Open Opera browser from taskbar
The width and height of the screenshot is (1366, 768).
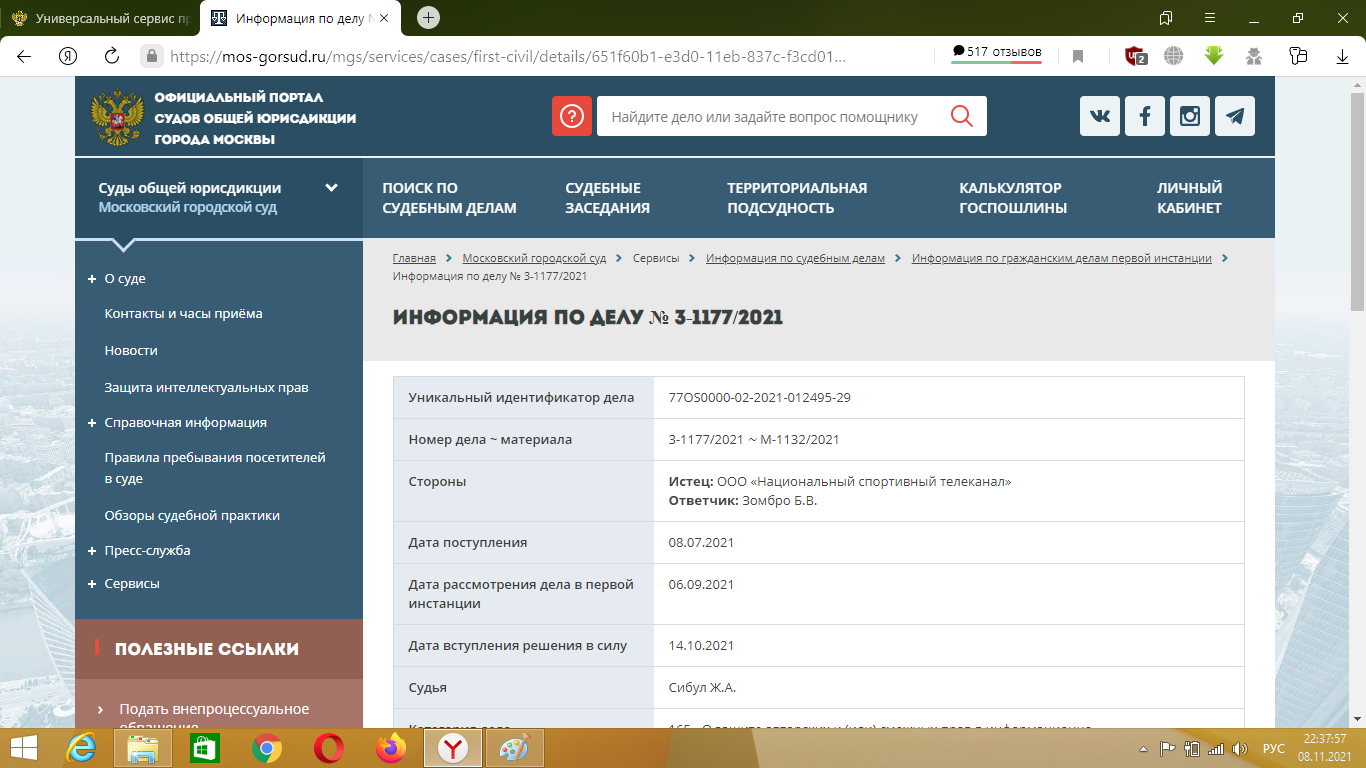[328, 748]
